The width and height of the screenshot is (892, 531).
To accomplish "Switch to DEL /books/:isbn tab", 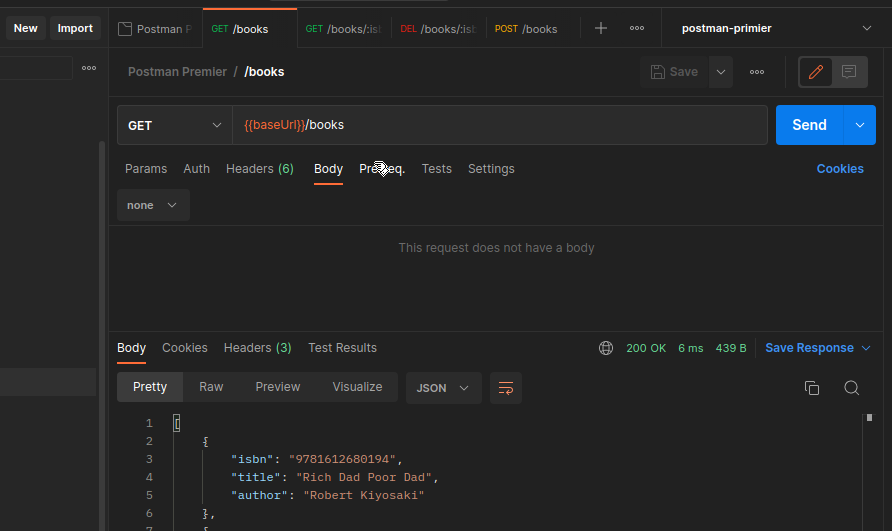I will click(438, 28).
